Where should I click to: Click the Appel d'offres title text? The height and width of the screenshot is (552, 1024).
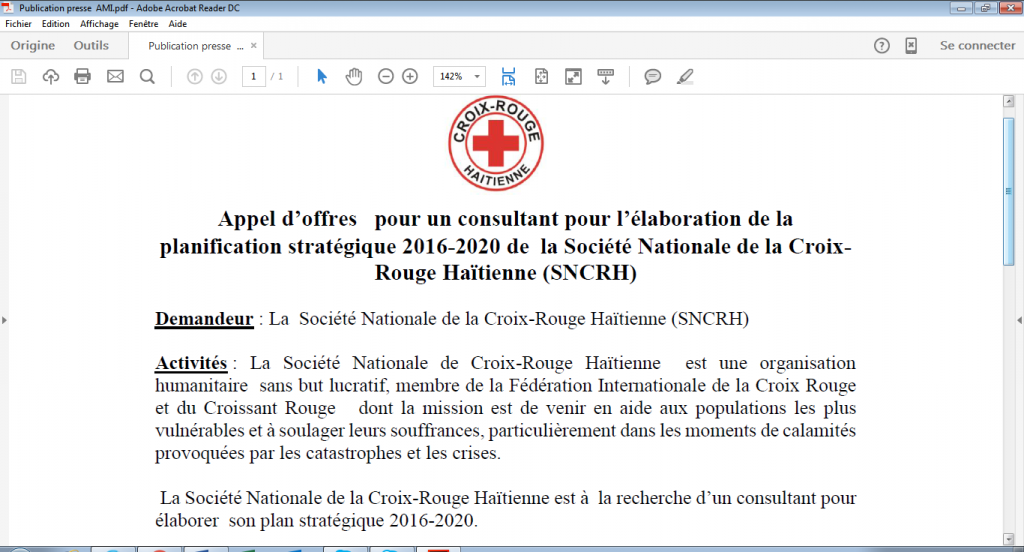tap(505, 246)
